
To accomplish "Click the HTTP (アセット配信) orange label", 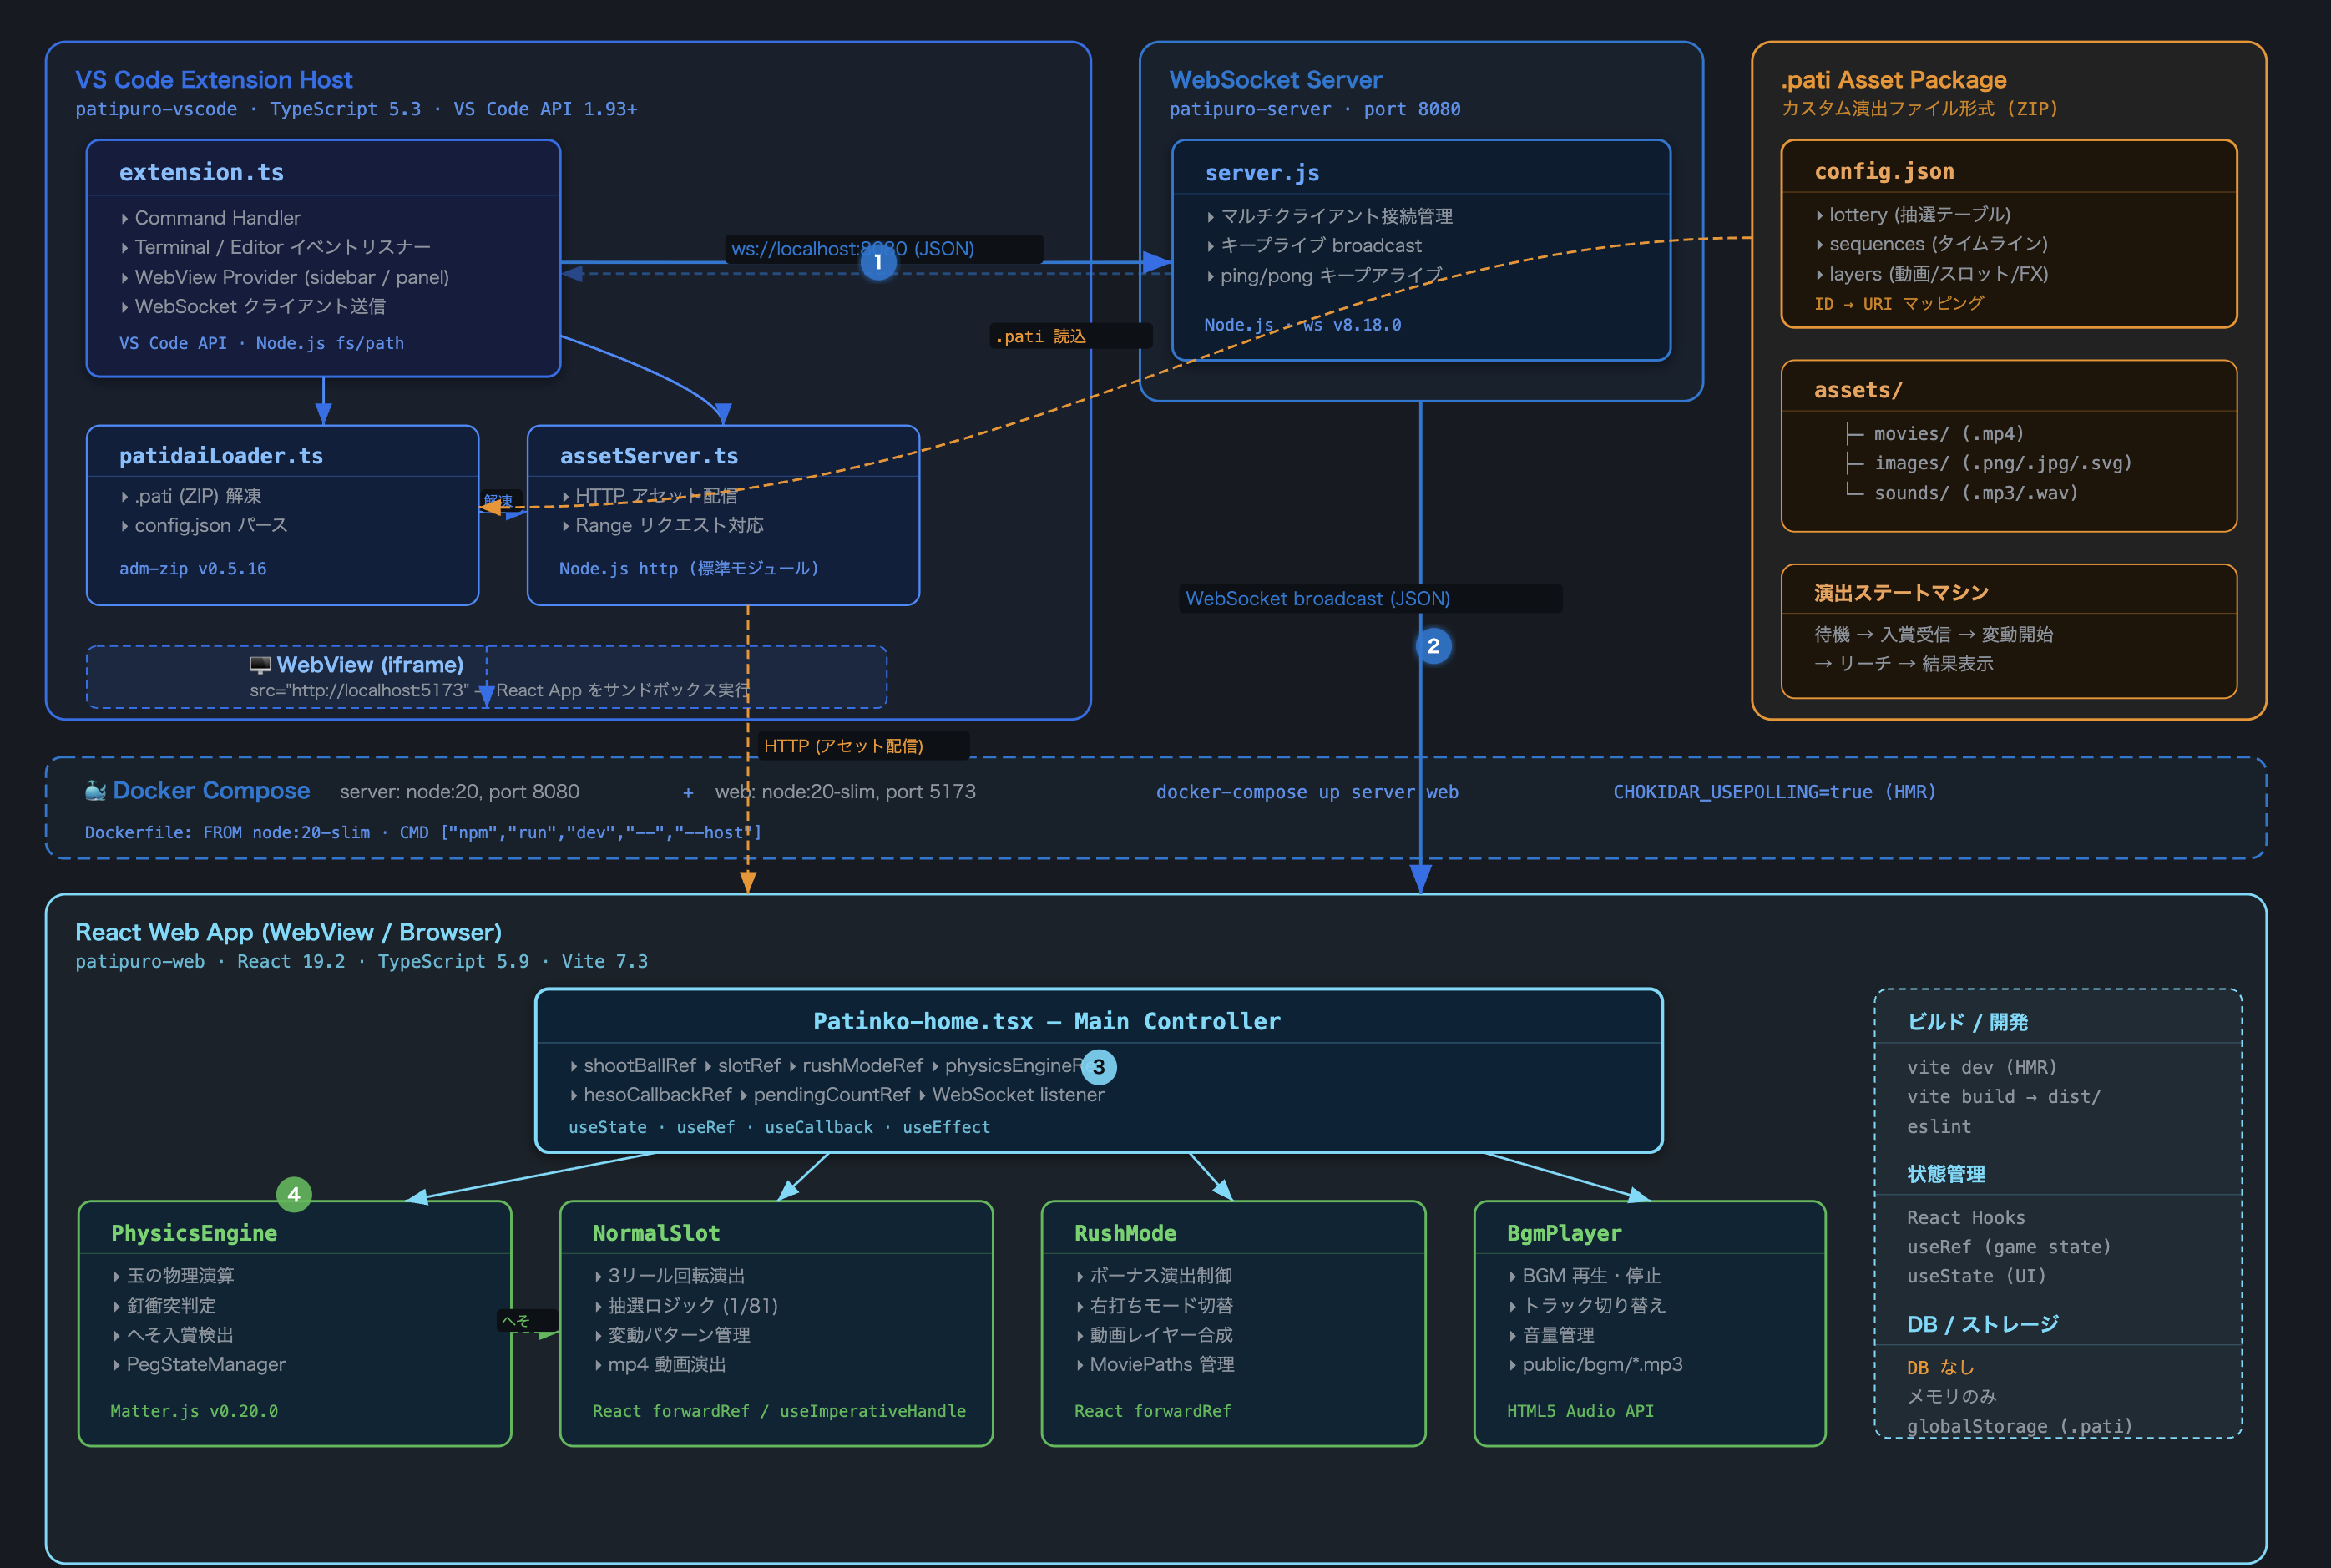I will click(x=843, y=746).
